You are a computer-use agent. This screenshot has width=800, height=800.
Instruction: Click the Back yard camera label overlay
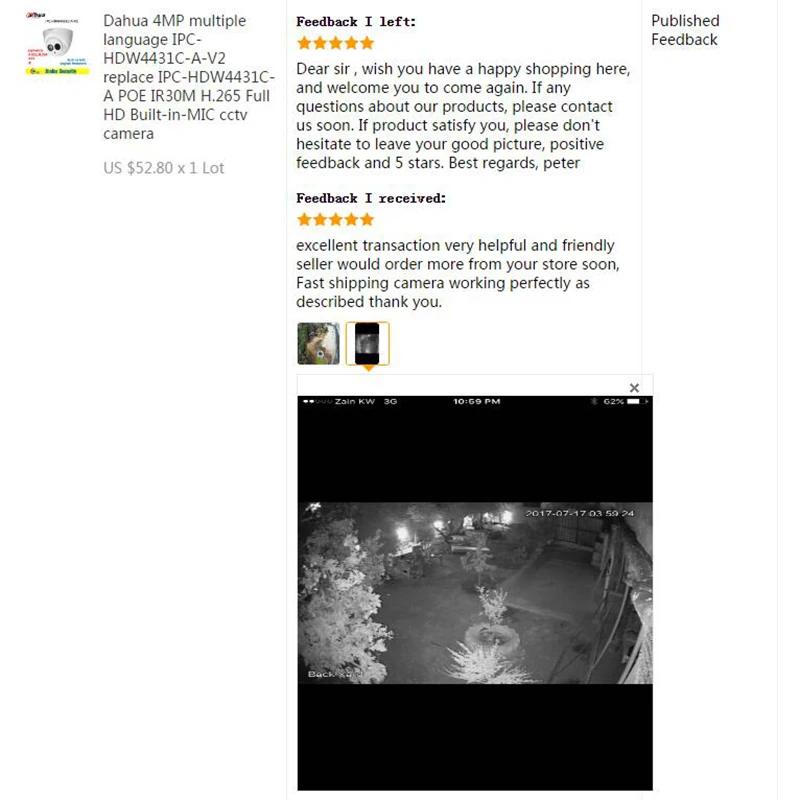tap(335, 674)
